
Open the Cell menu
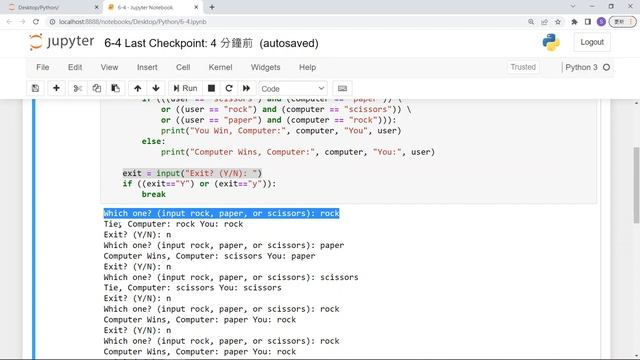[183, 67]
